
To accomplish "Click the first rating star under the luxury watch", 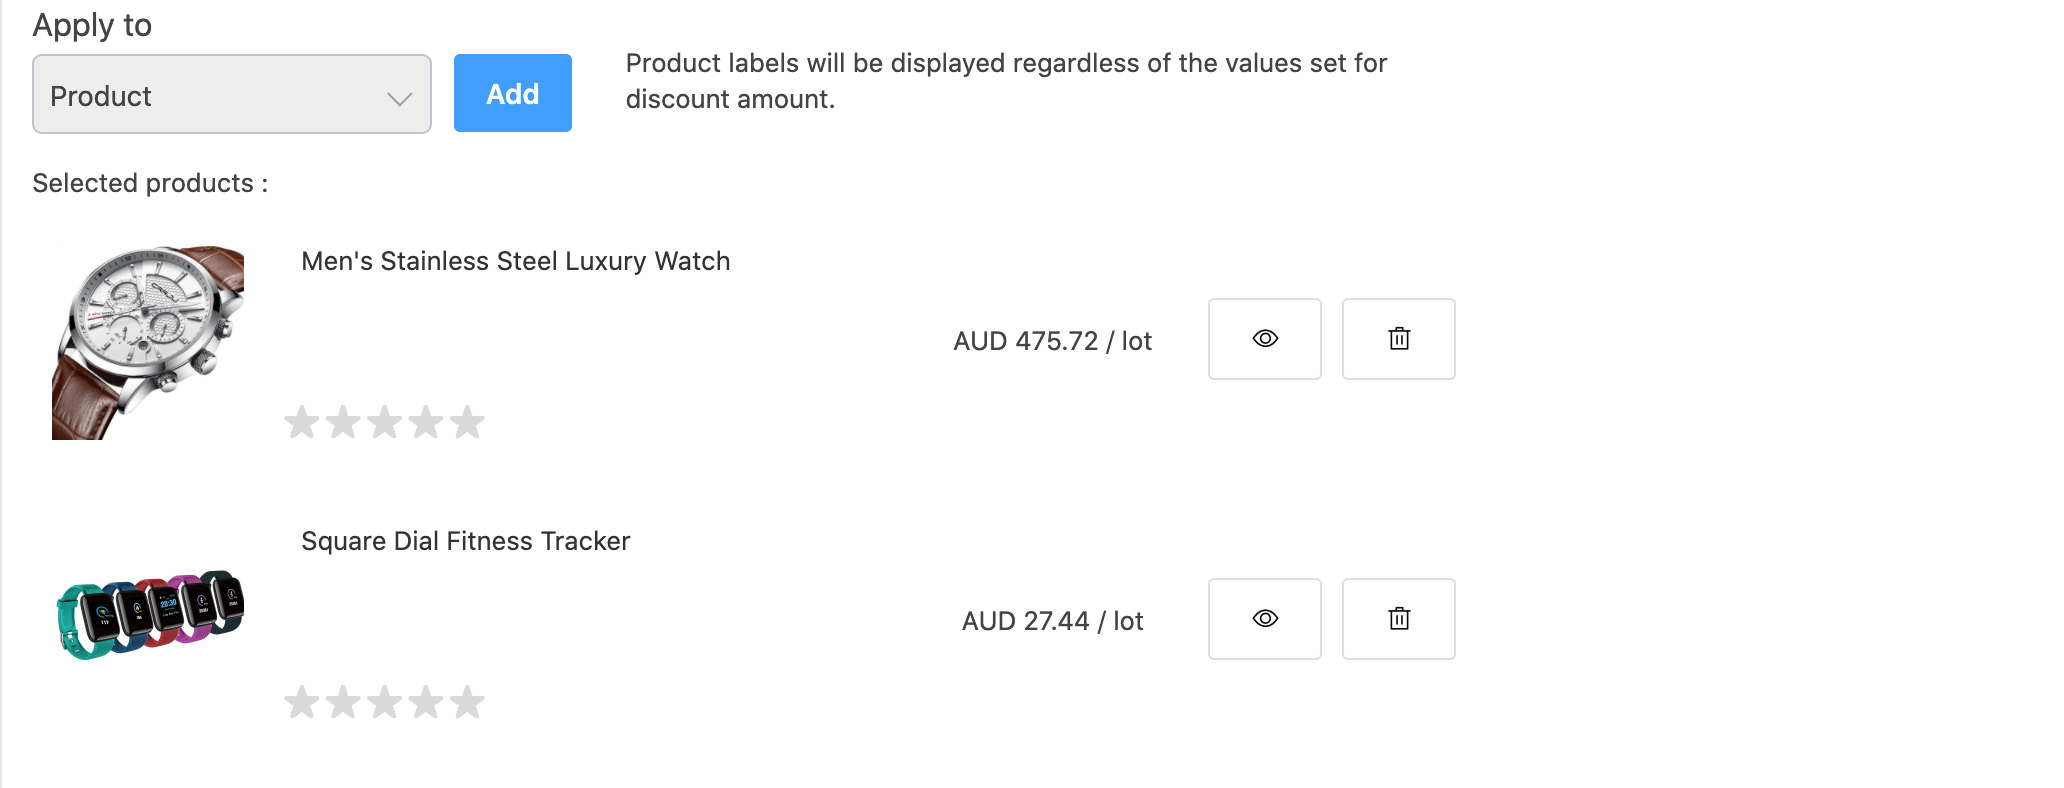I will pos(301,422).
